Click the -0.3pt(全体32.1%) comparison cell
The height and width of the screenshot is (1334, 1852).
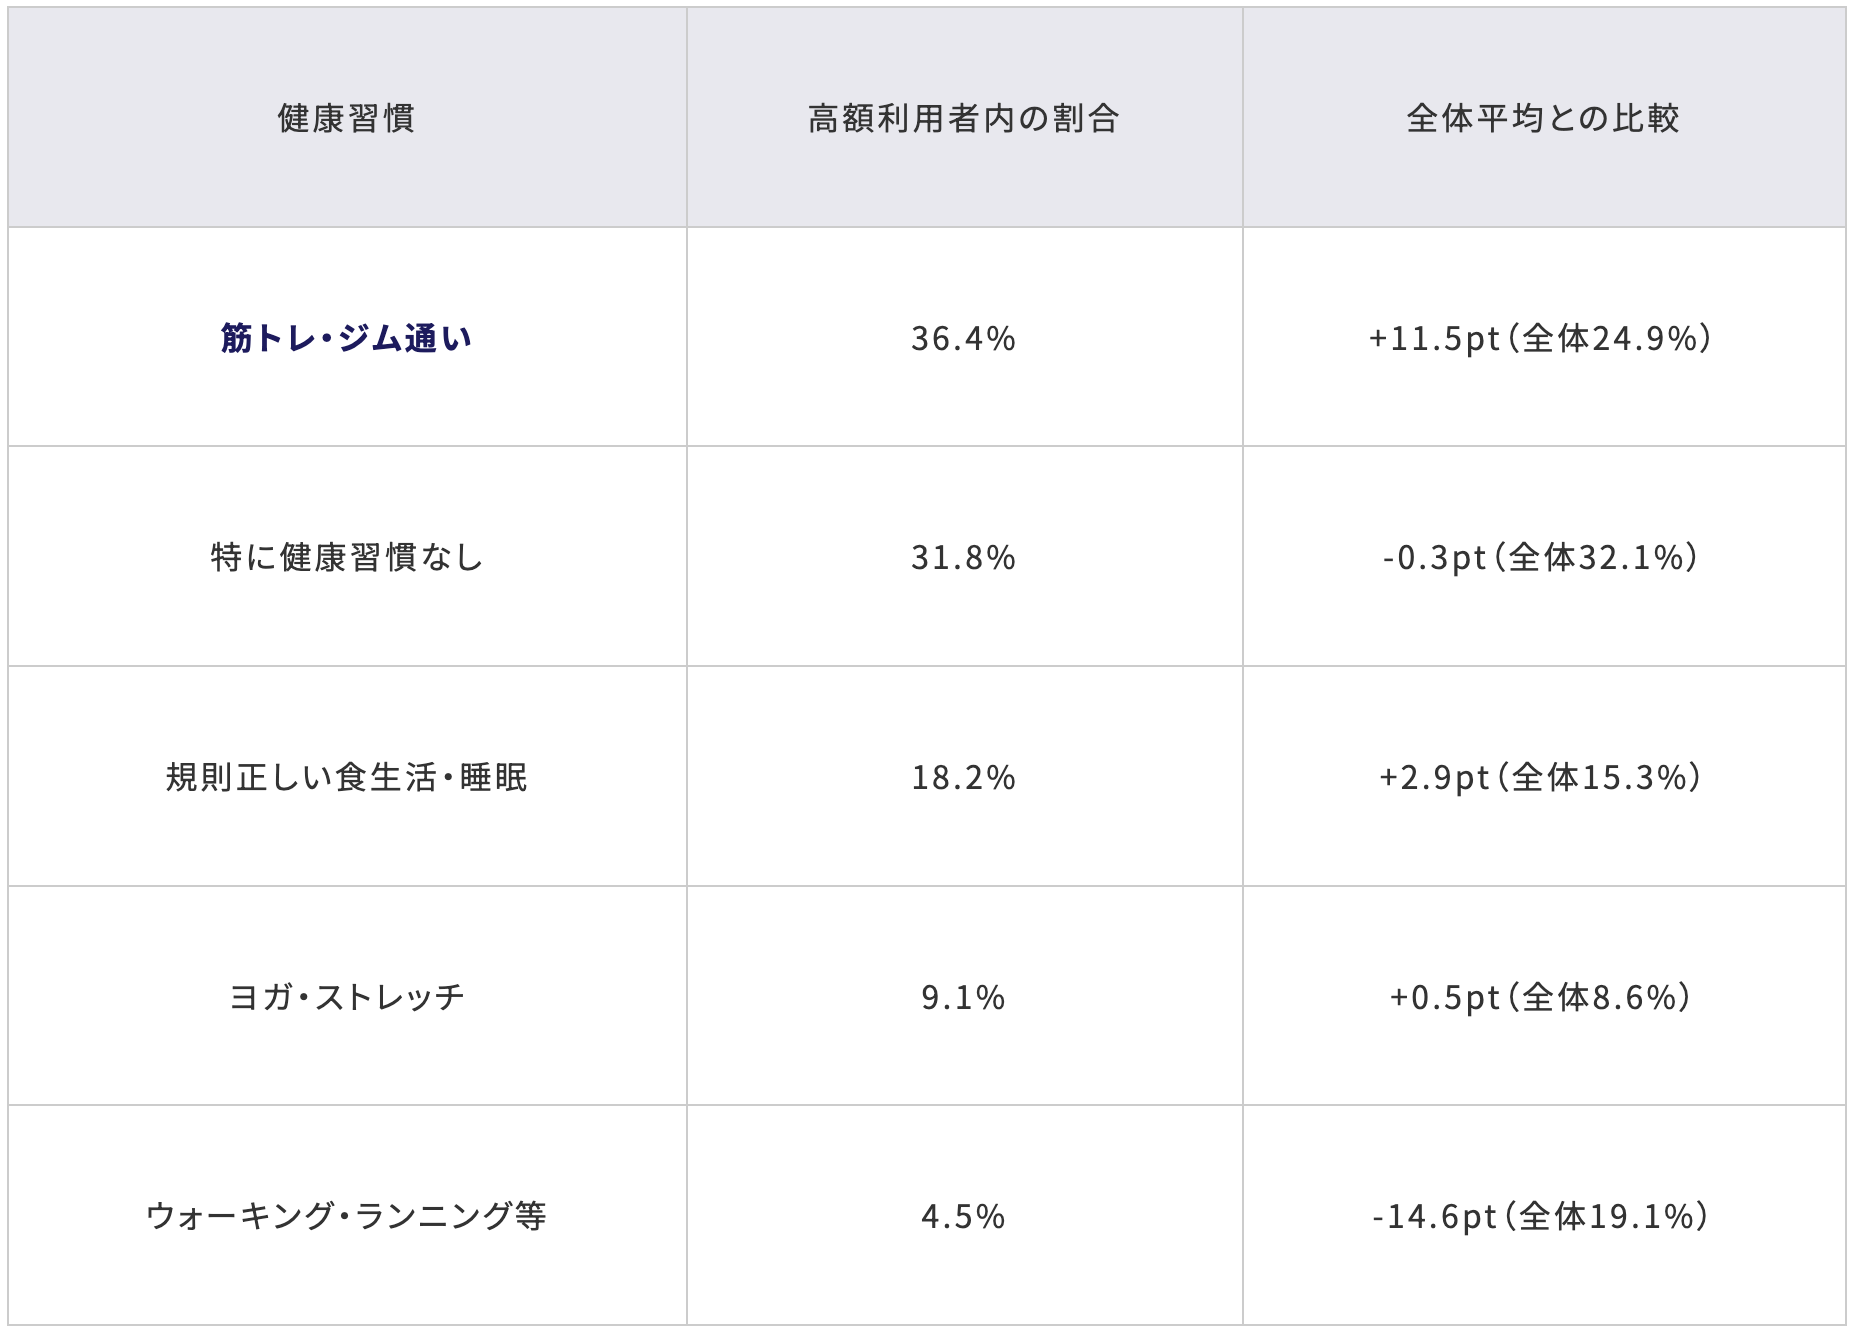point(1540,557)
